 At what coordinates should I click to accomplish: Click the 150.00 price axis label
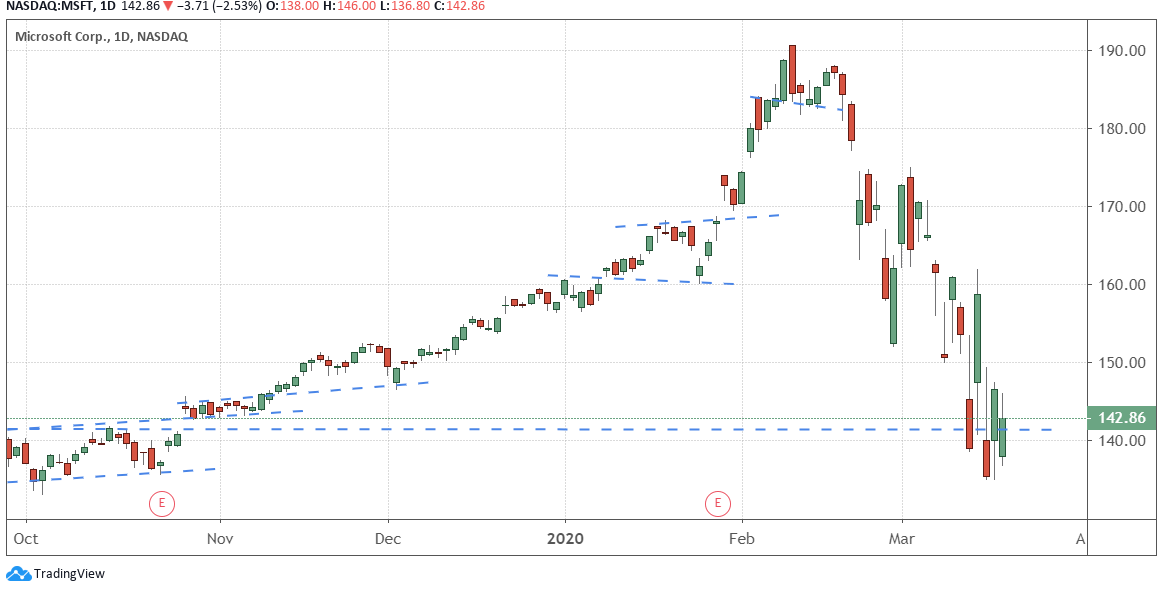pos(1121,363)
